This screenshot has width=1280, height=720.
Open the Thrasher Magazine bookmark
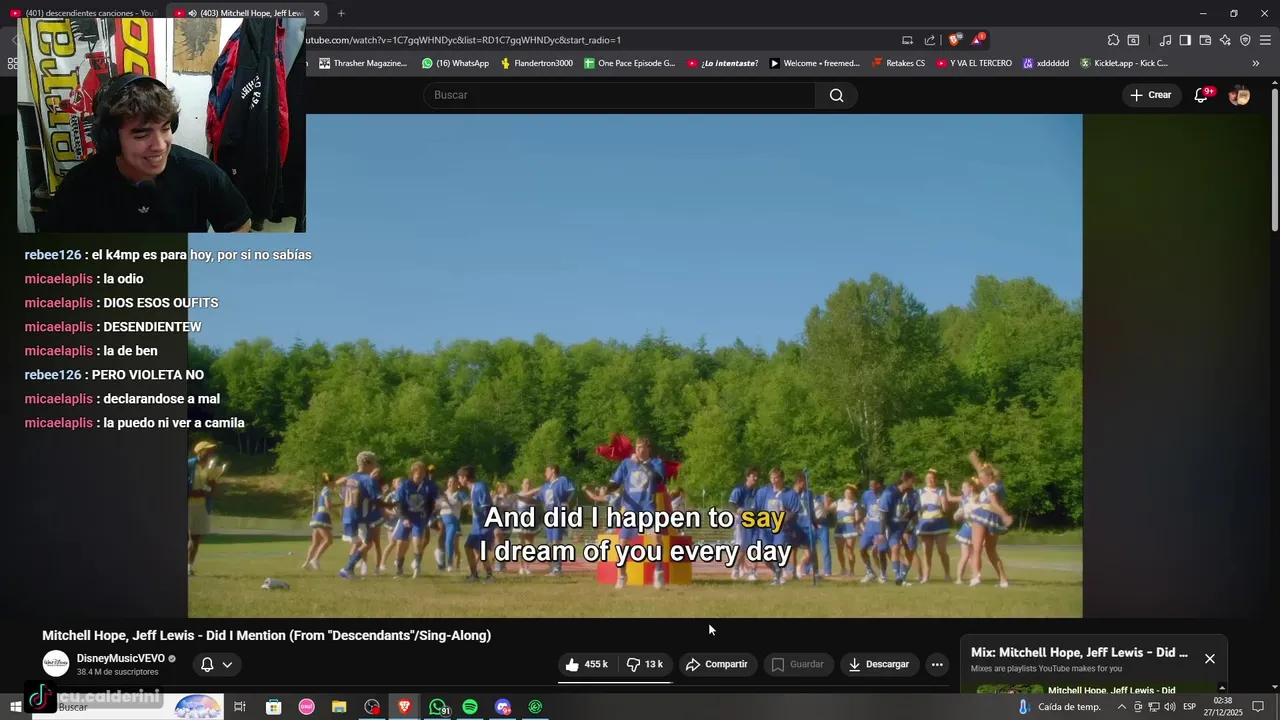[x=363, y=63]
